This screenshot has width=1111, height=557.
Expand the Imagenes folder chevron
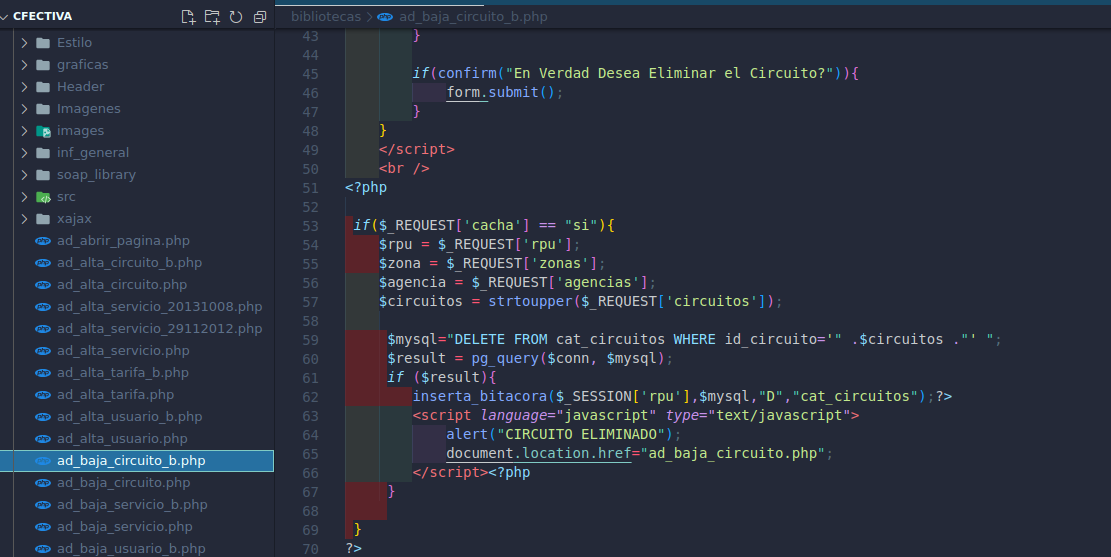point(25,108)
